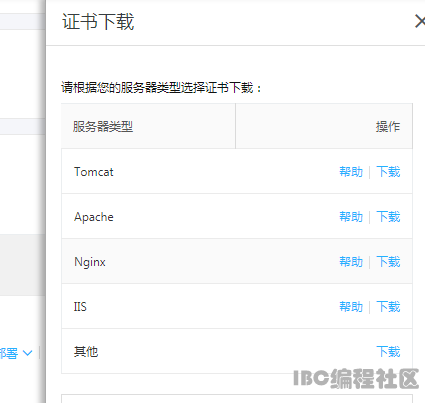Click the 证书下载 panel title

click(x=98, y=22)
